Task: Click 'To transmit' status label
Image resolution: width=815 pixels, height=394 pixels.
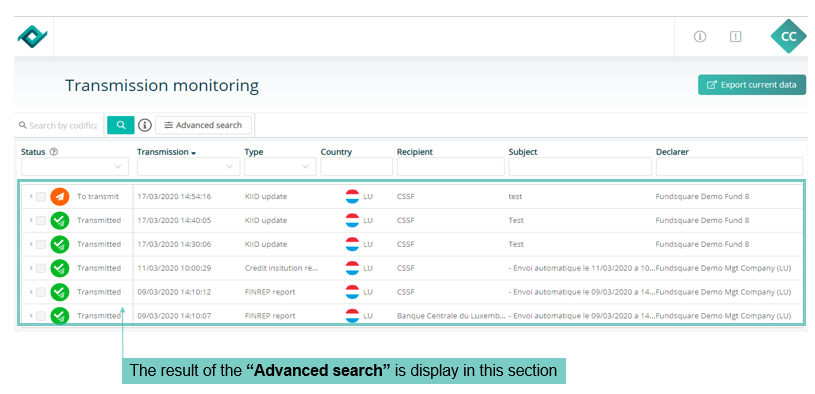Action: click(x=98, y=196)
